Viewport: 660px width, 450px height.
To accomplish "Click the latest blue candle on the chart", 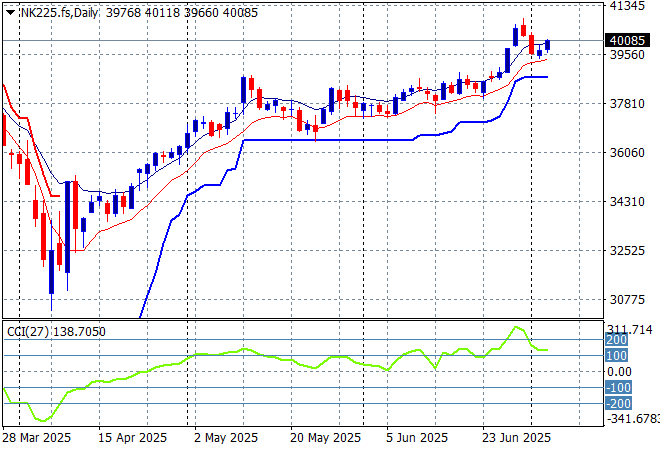I will (548, 45).
